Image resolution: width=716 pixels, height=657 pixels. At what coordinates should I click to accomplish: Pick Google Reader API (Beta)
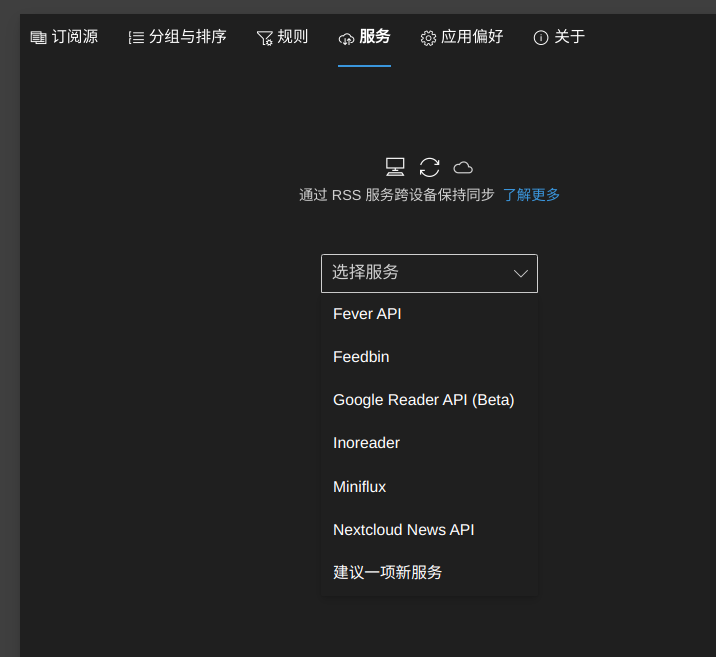click(x=429, y=400)
